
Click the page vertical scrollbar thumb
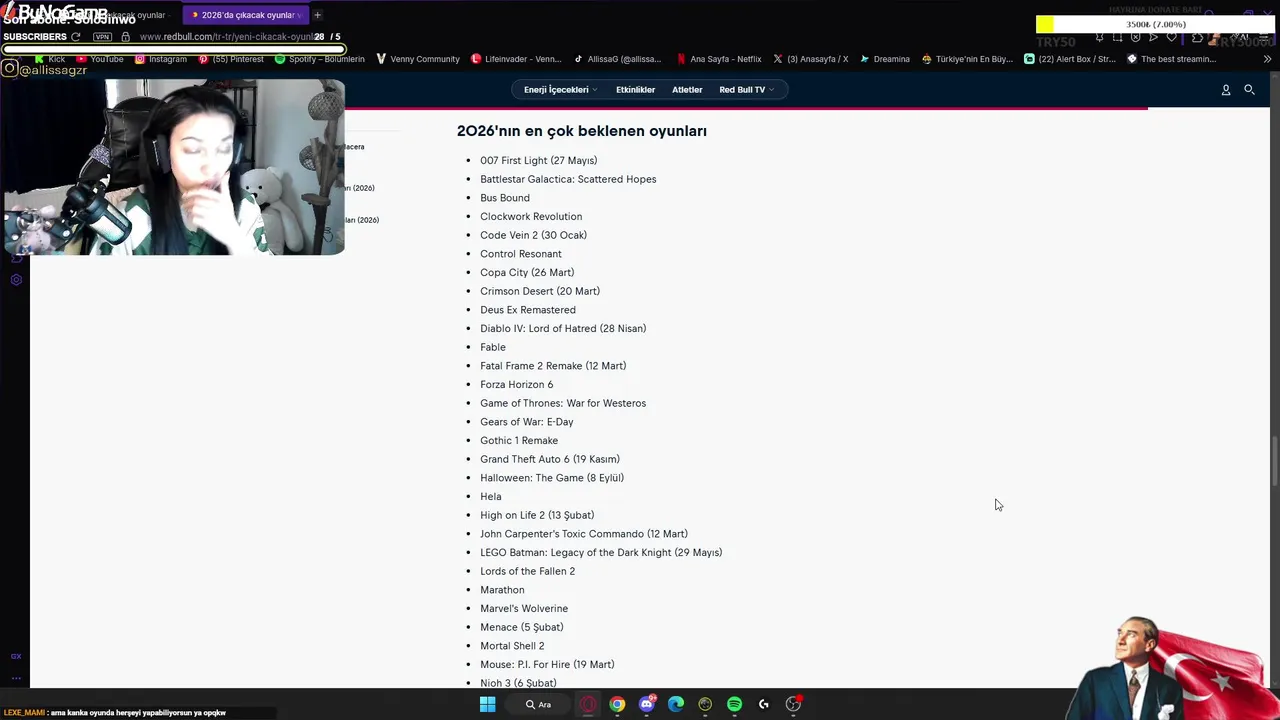click(x=1274, y=460)
